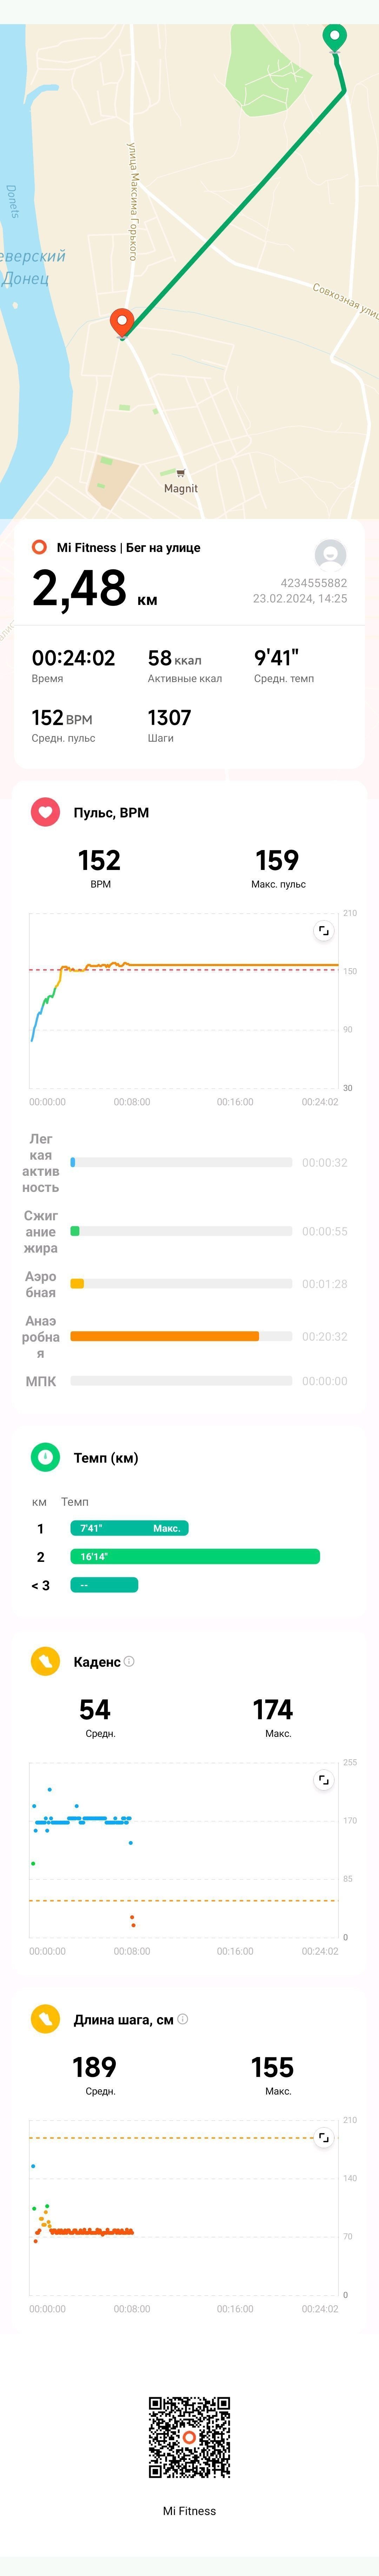The height and width of the screenshot is (2576, 379).
Task: Select the kilometer 2 pace bar 16'14"
Action: click(195, 1556)
